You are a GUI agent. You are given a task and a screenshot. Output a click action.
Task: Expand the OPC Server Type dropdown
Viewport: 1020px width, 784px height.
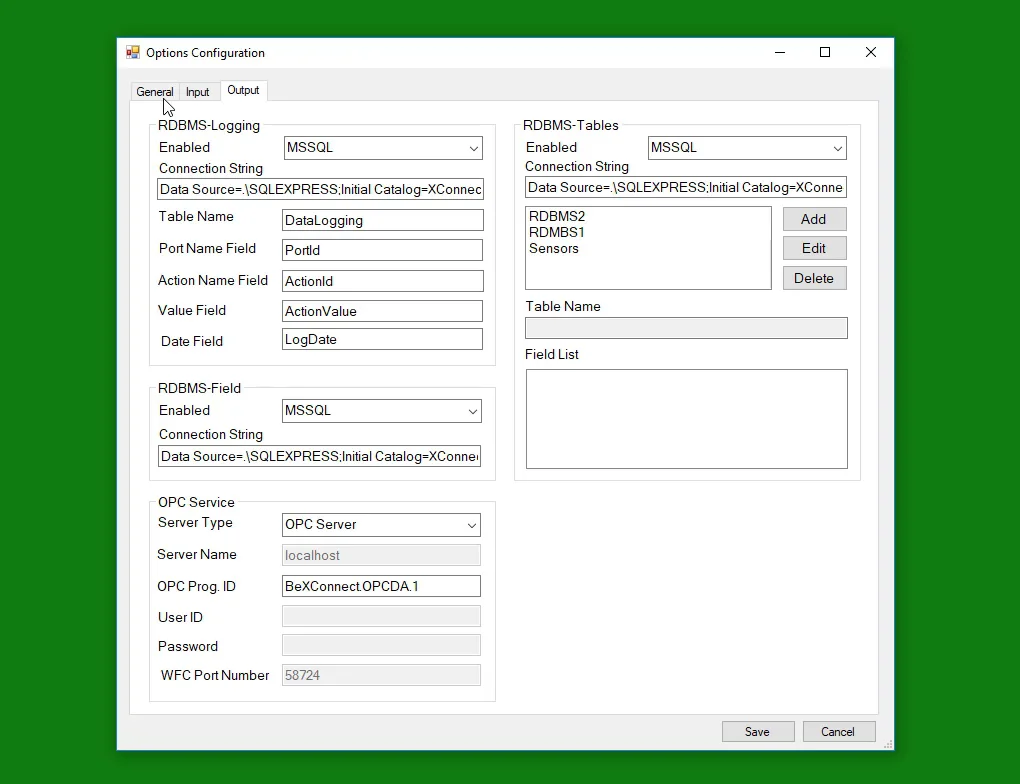pyautogui.click(x=381, y=524)
